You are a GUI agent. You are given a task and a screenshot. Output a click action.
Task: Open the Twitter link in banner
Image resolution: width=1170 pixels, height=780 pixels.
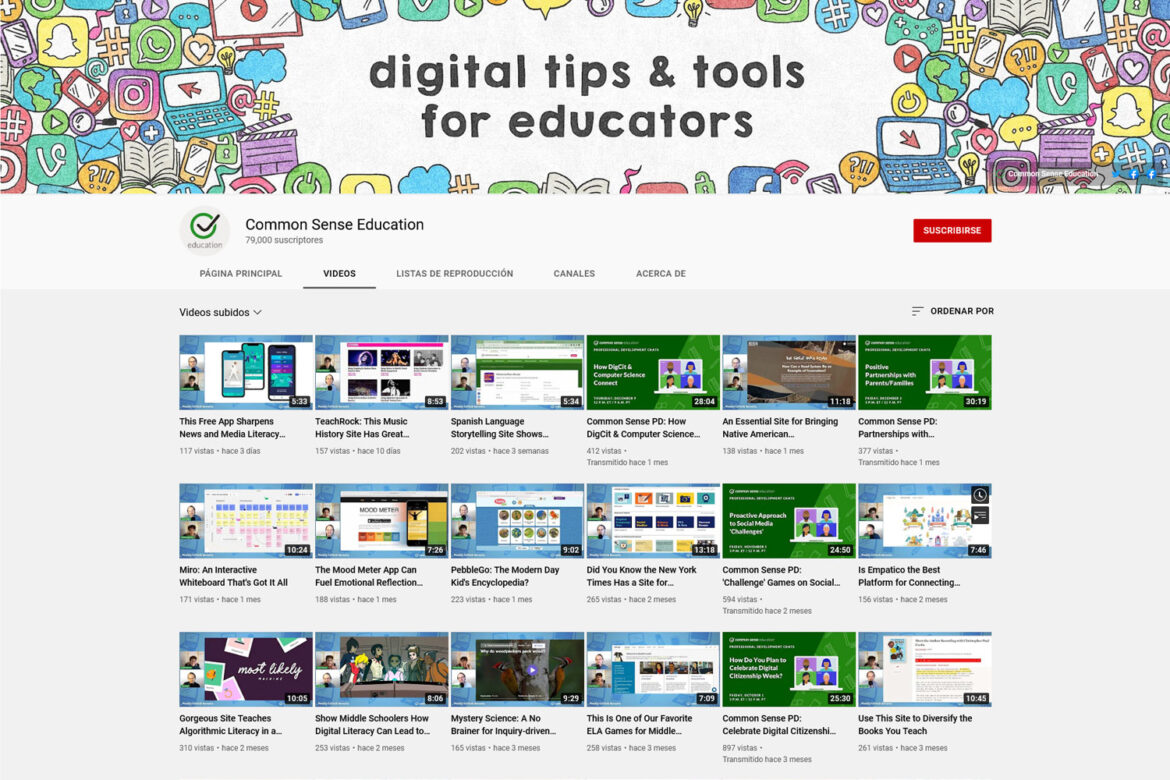[1118, 174]
